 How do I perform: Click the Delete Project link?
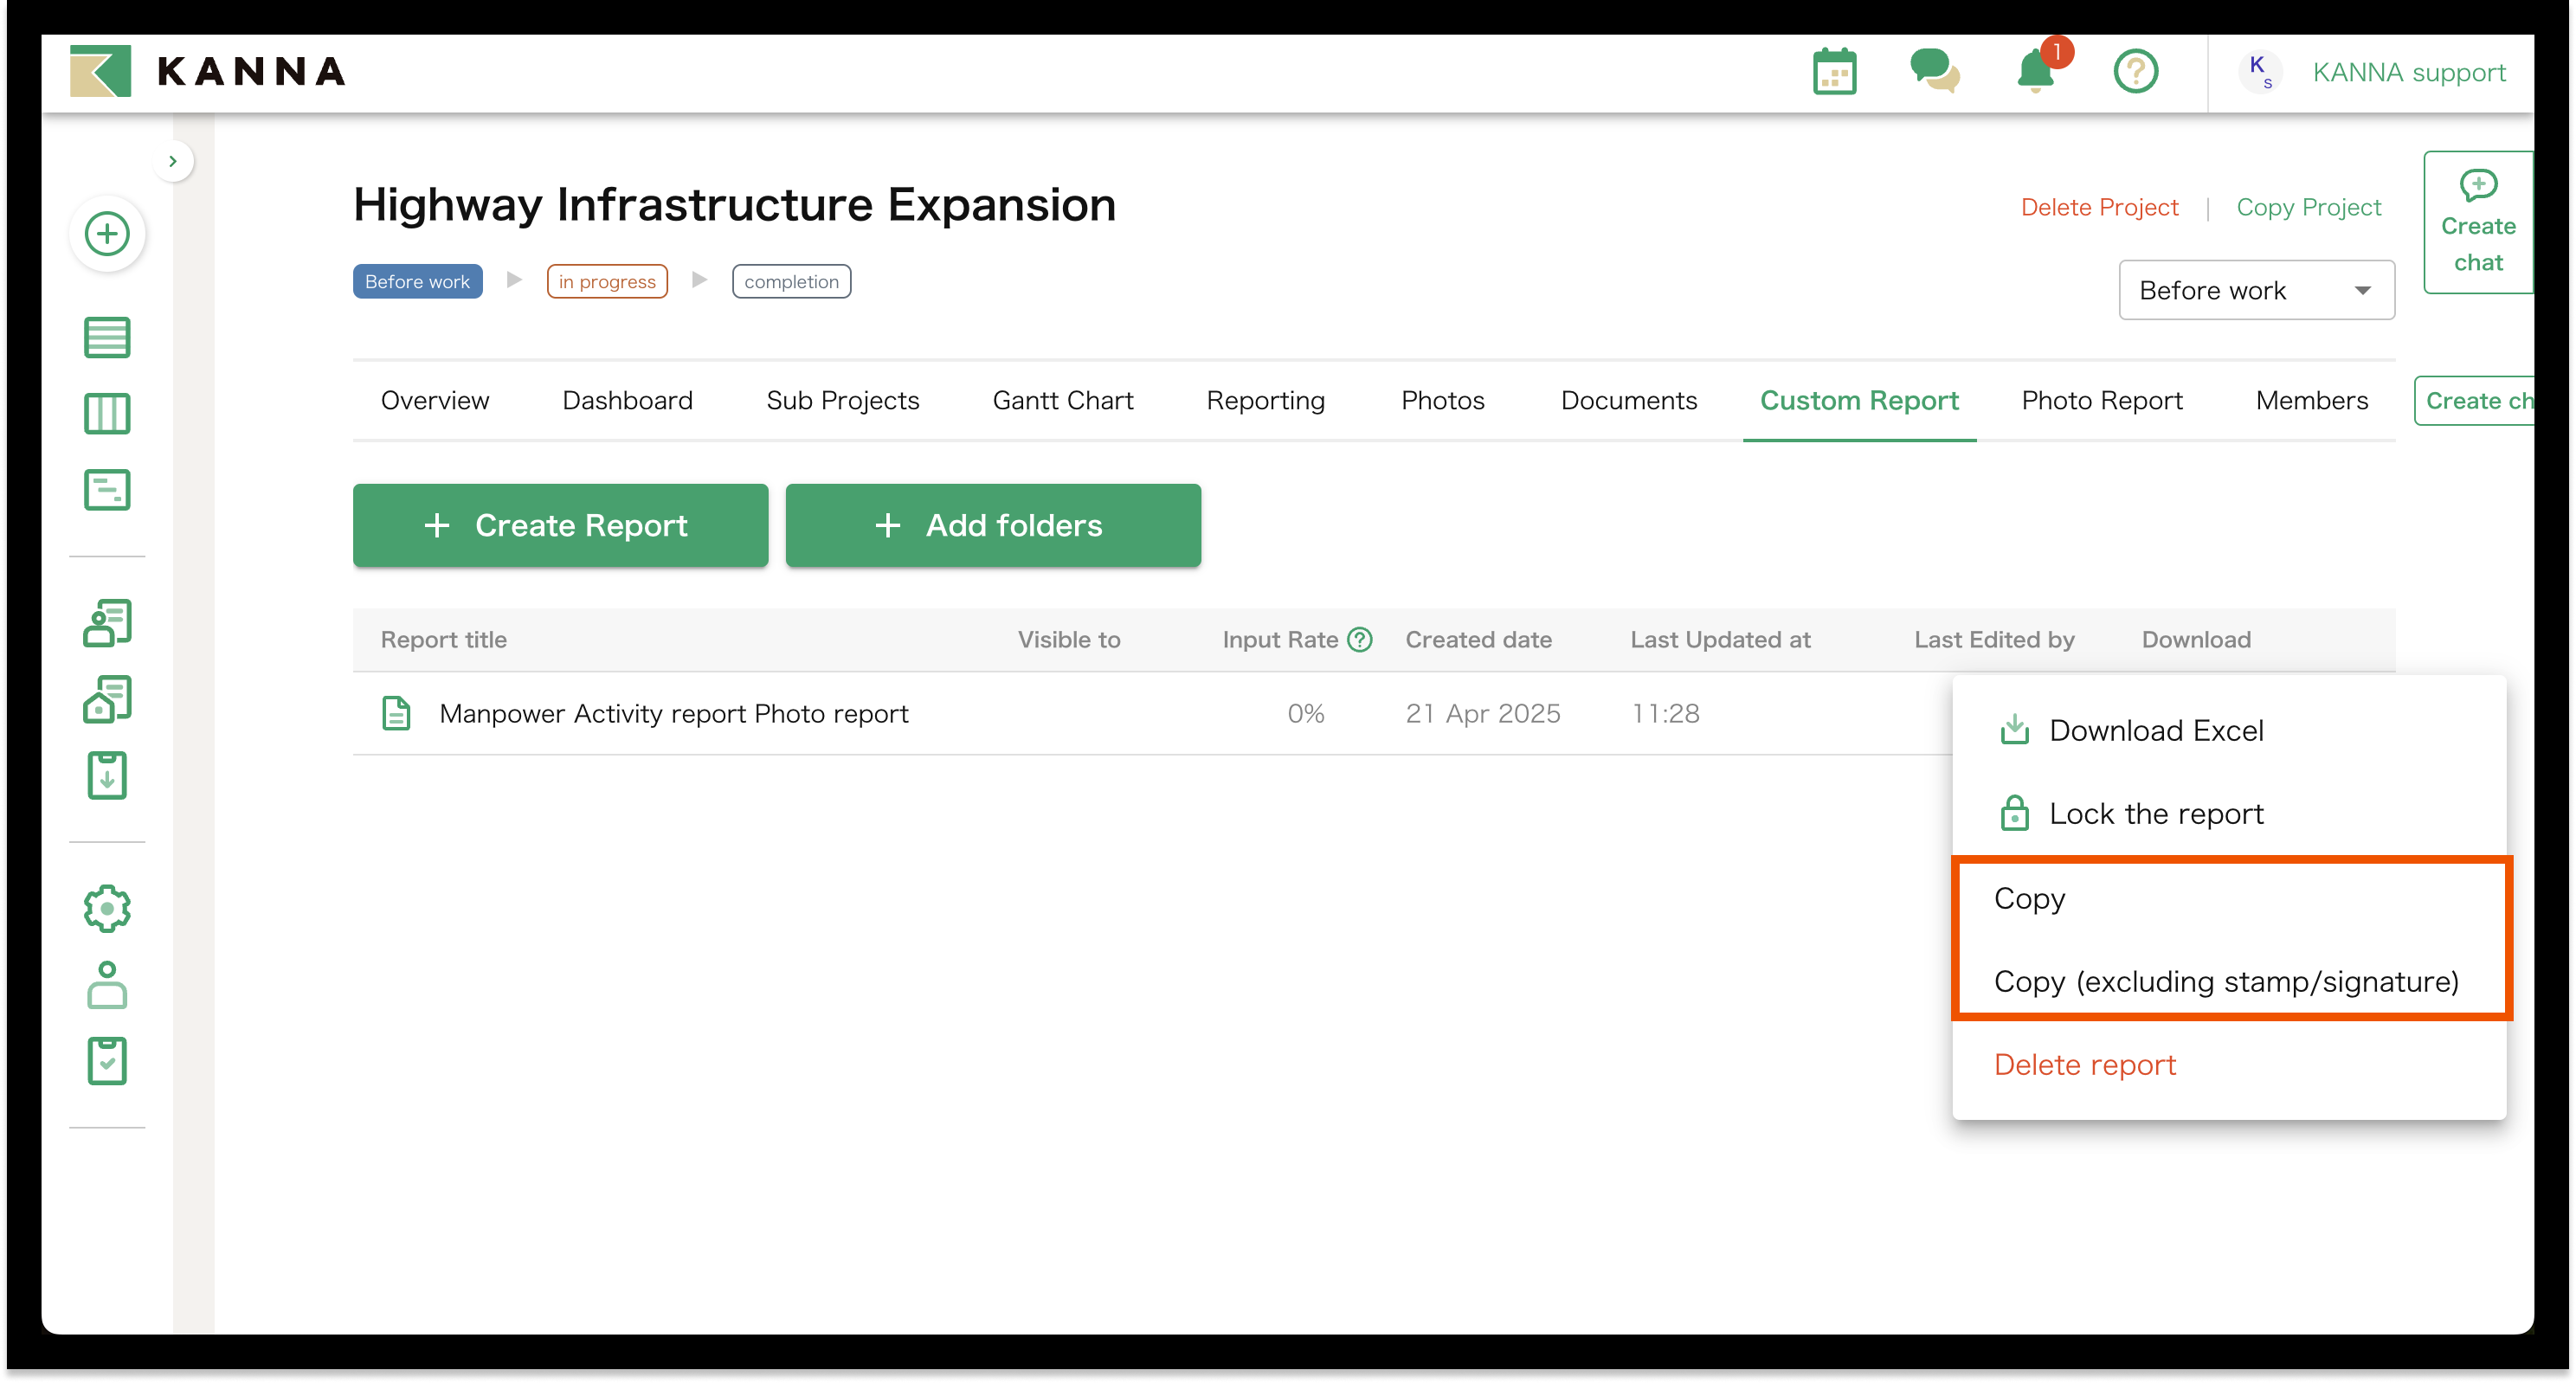(x=2099, y=207)
